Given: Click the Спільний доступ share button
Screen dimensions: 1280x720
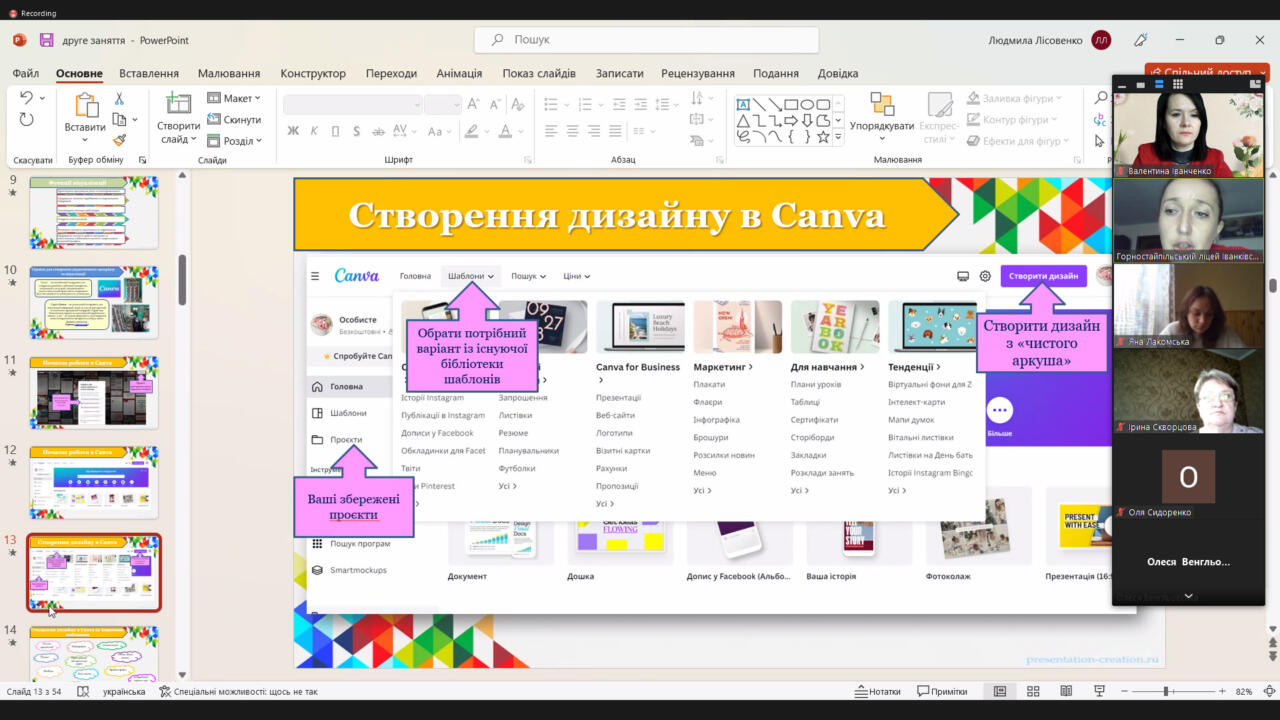Looking at the screenshot, I should pos(1207,73).
